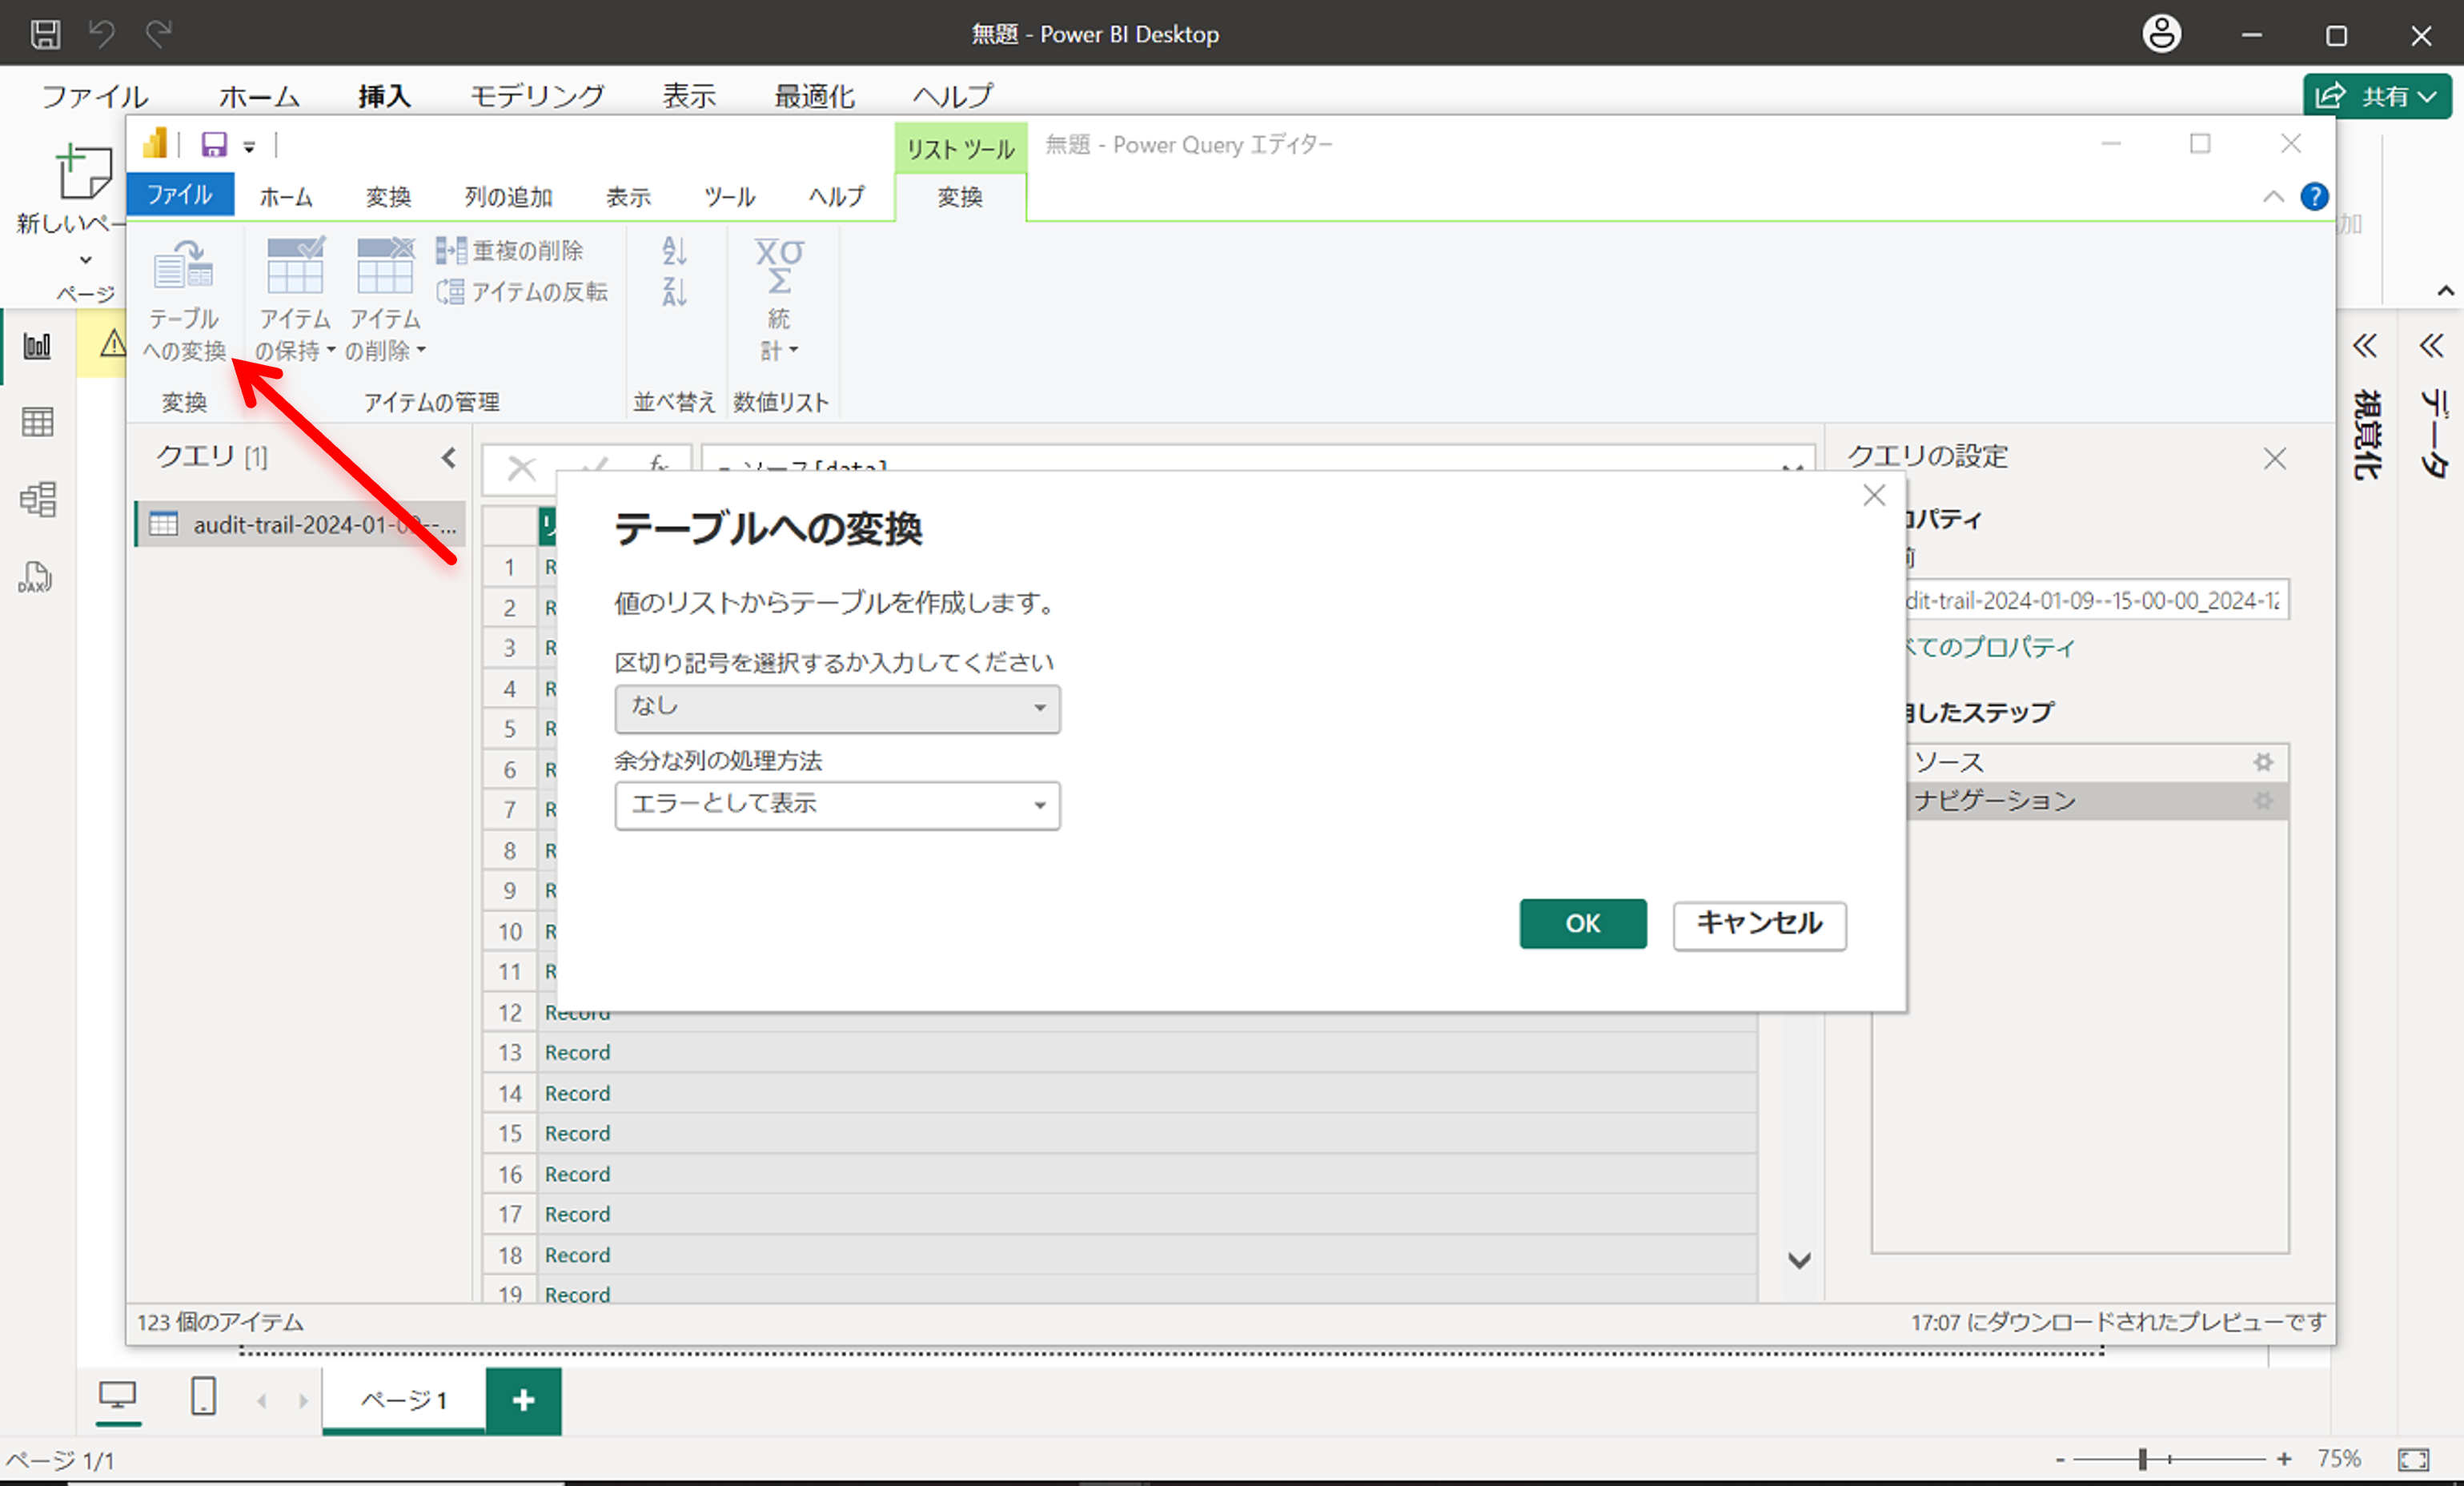Click Record in row 15
Image resolution: width=2464 pixels, height=1486 pixels.
[577, 1133]
